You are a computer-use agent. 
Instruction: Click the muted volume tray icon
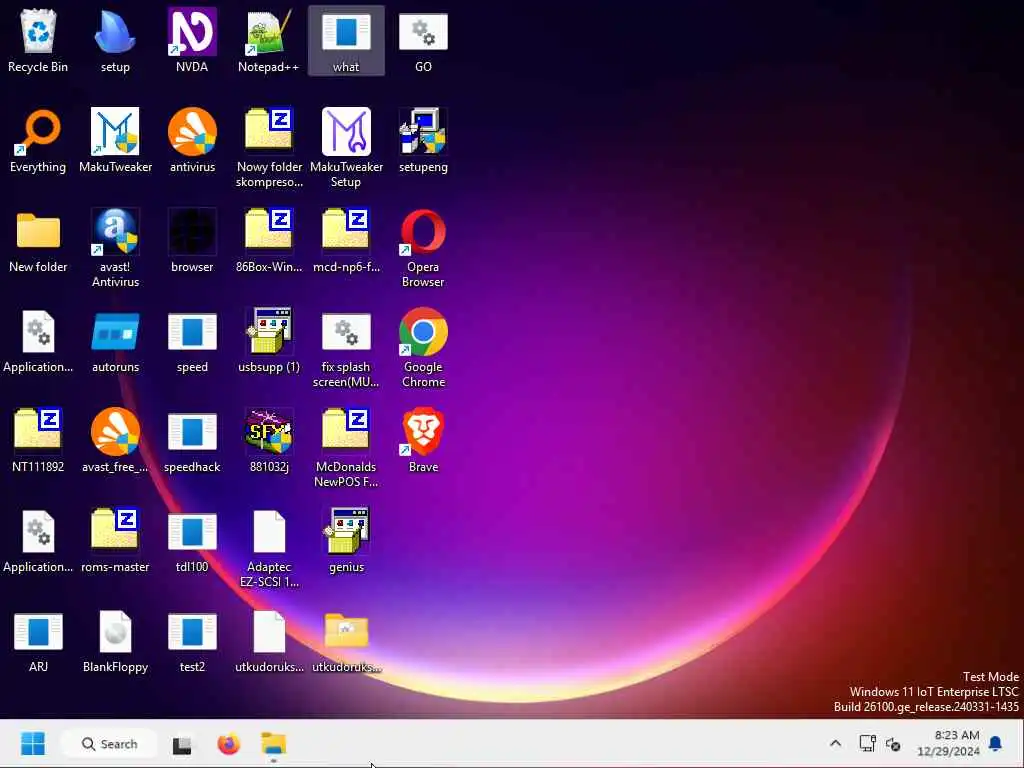pyautogui.click(x=893, y=744)
